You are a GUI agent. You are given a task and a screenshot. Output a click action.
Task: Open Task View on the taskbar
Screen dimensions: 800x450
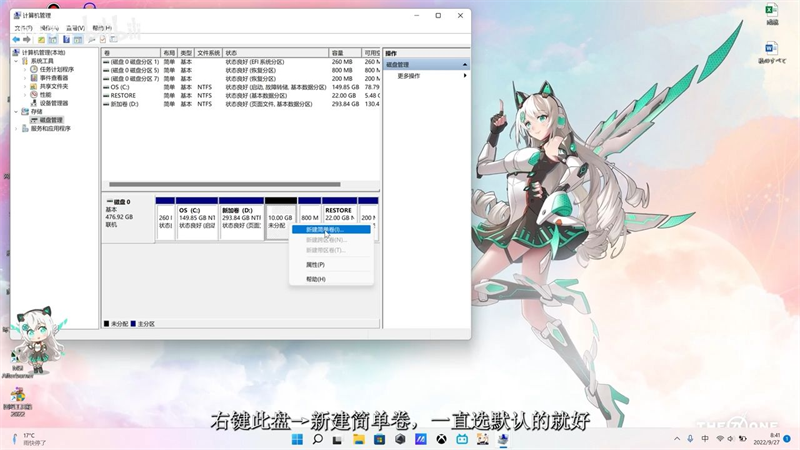pos(337,439)
